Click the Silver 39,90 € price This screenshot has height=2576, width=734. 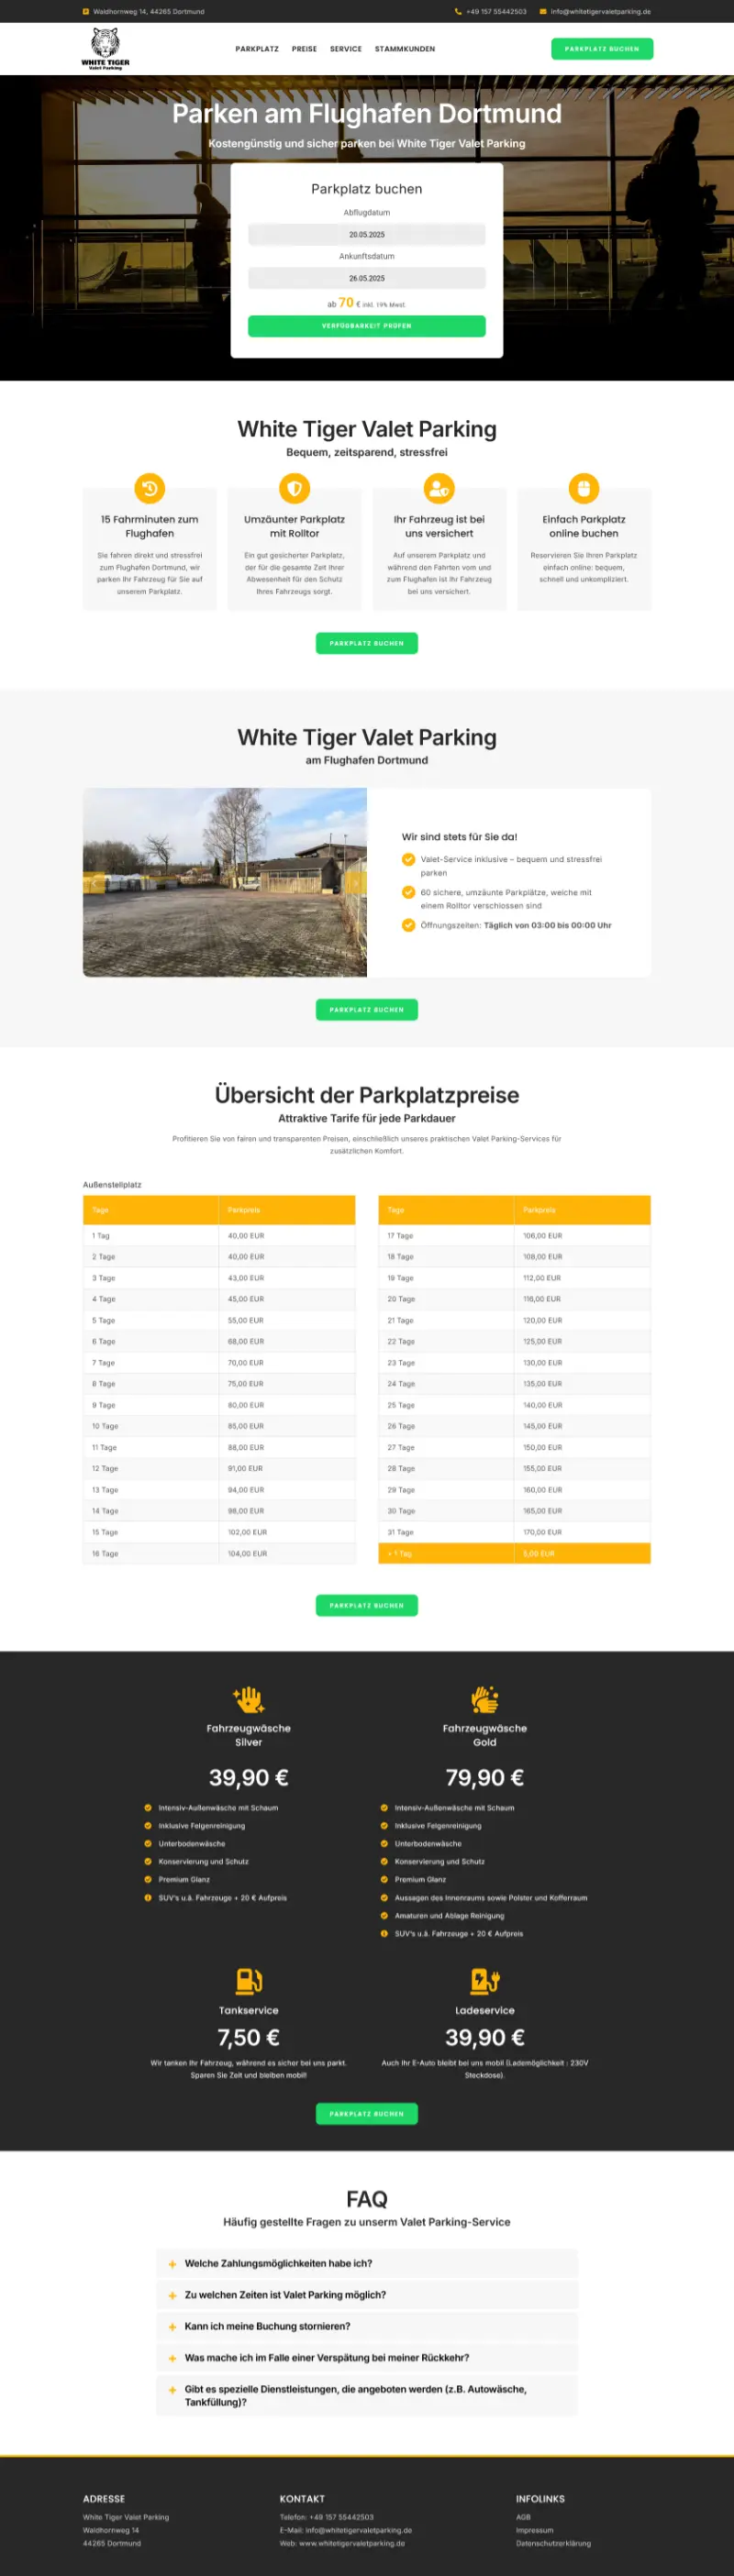point(248,1777)
